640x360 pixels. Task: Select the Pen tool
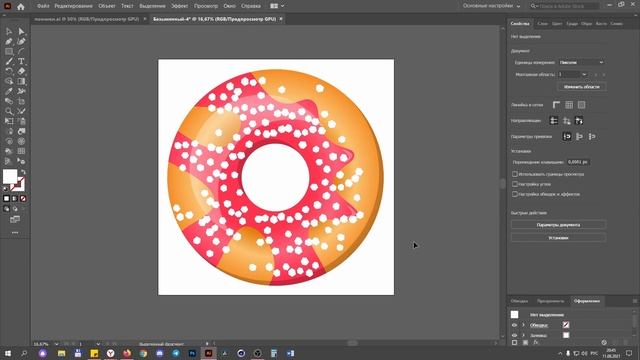(9, 41)
